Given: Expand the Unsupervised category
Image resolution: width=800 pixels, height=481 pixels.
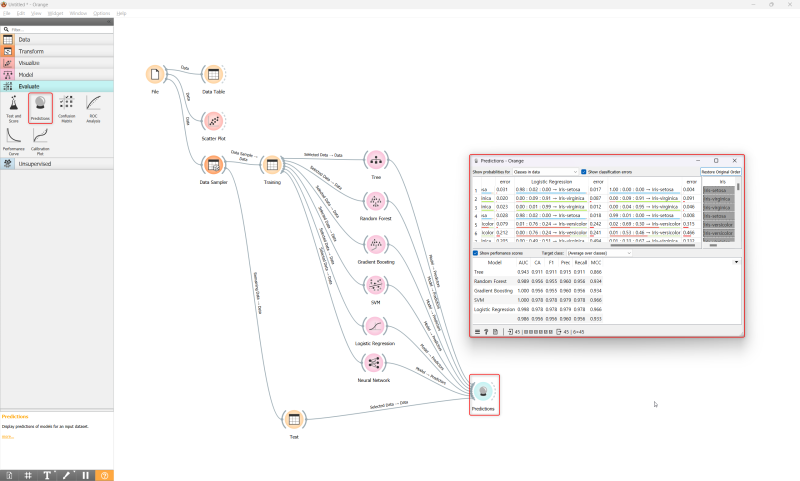Looking at the screenshot, I should click(57, 164).
